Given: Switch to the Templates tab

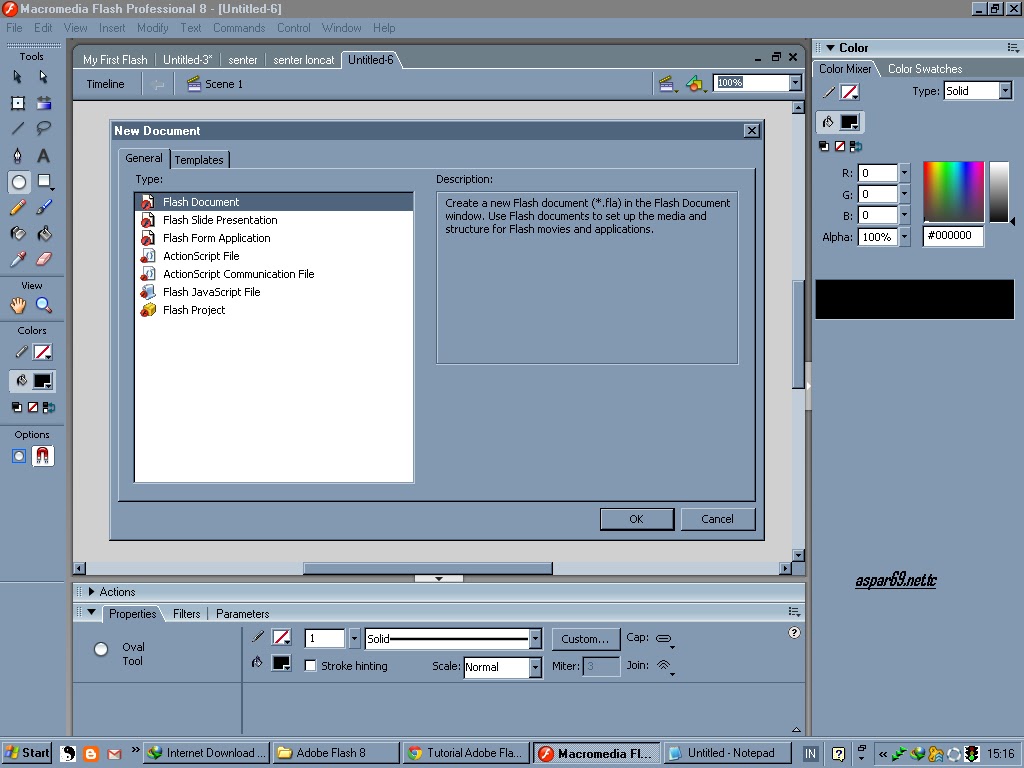Looking at the screenshot, I should (199, 160).
